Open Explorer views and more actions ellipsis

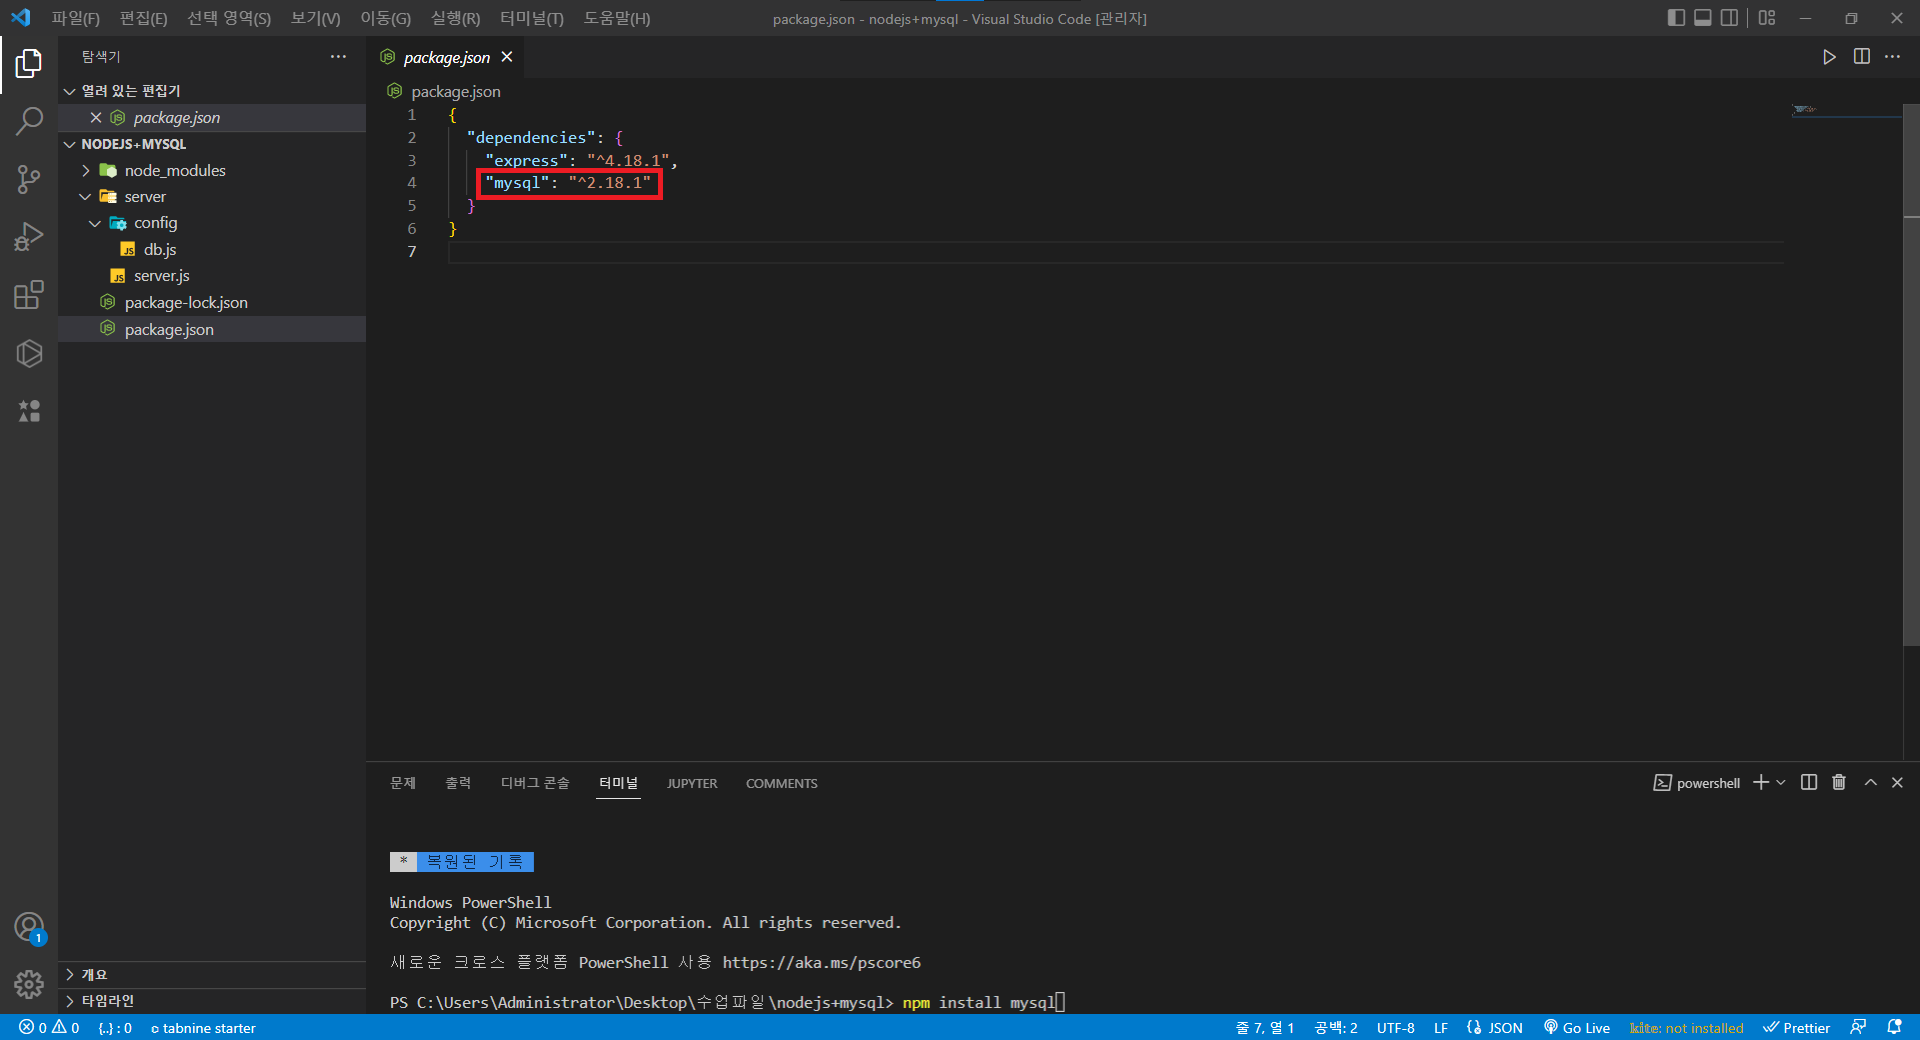coord(338,57)
